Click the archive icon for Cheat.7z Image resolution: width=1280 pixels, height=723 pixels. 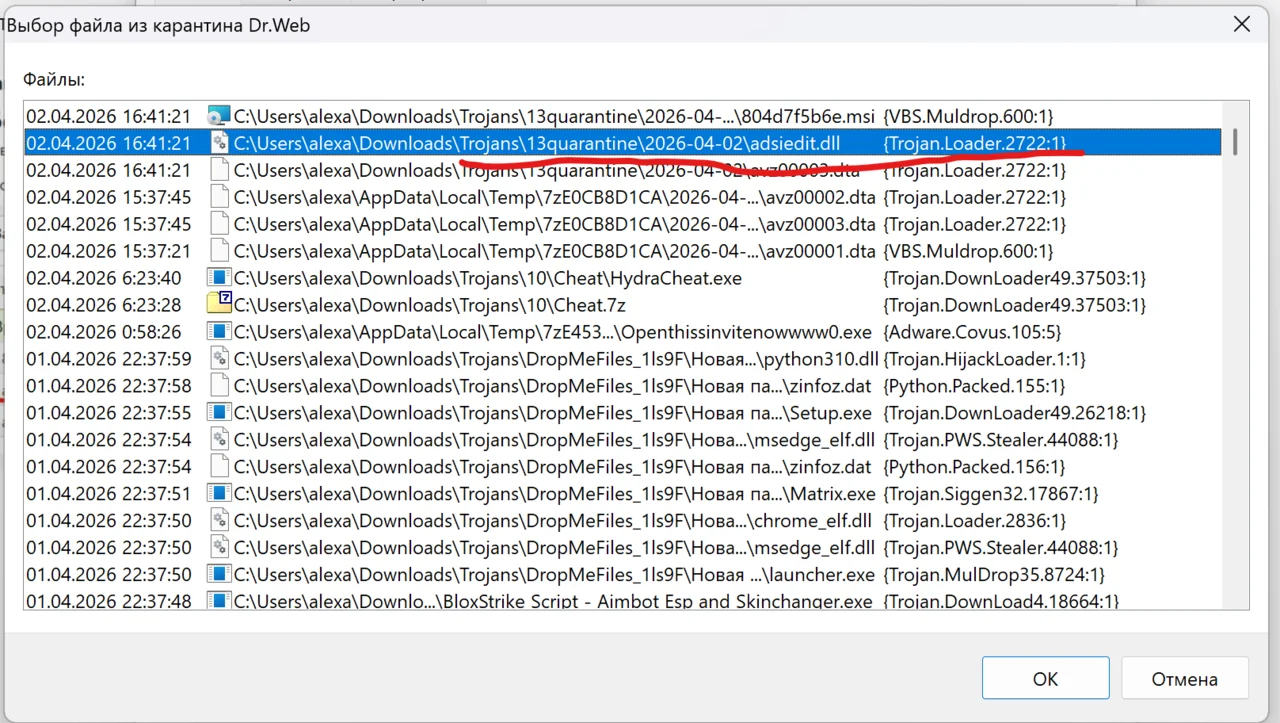[x=218, y=305]
